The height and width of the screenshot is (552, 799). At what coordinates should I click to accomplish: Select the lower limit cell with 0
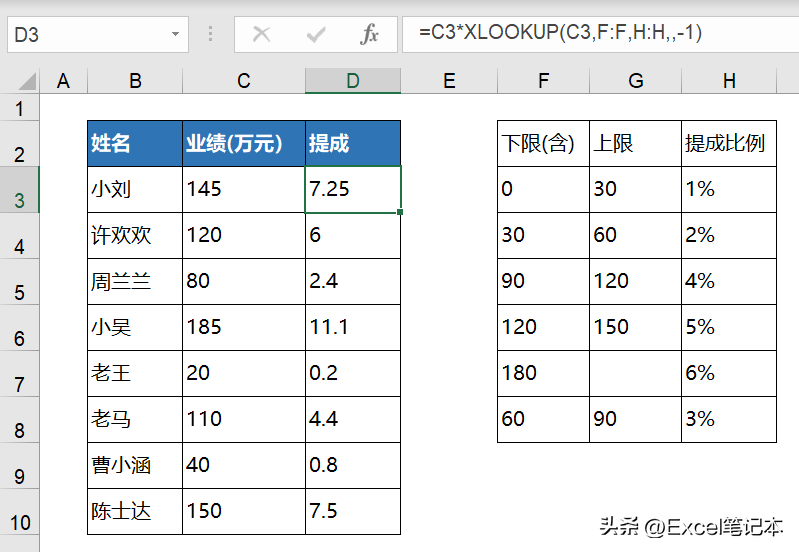(x=543, y=190)
